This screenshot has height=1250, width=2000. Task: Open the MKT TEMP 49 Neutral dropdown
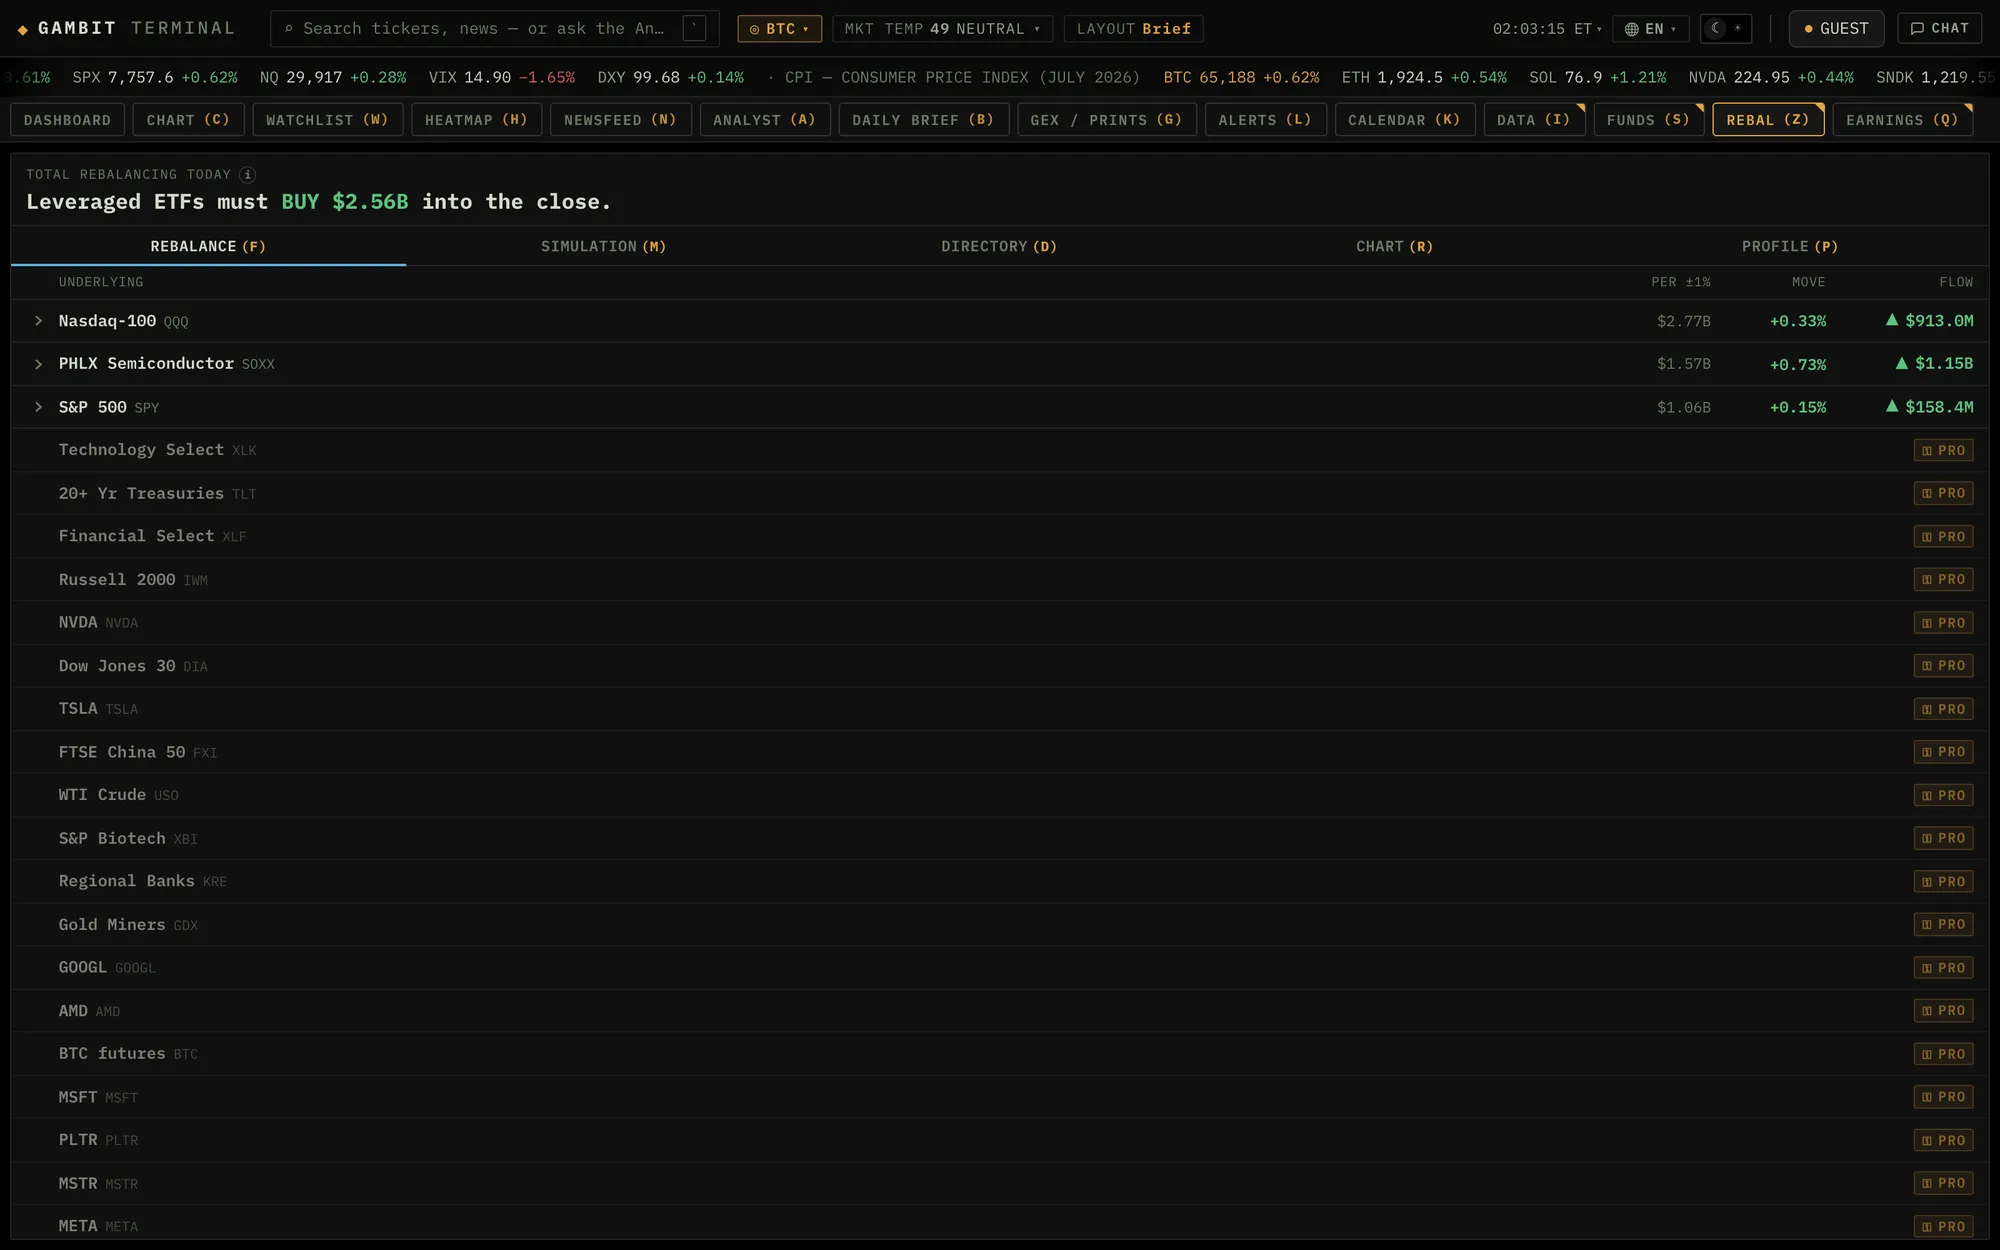942,29
